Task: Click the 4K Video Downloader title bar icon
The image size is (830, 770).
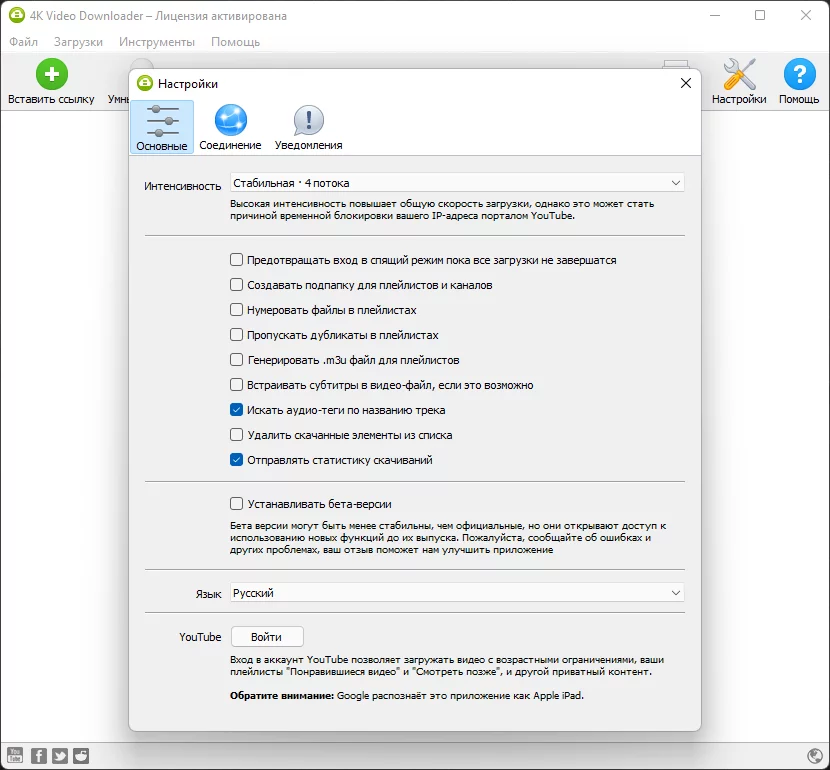Action: [x=16, y=15]
